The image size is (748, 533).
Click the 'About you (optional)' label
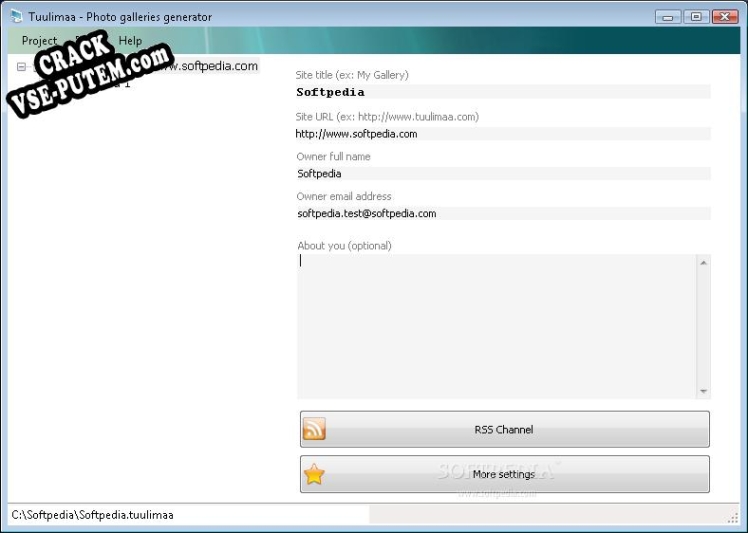[x=344, y=246]
